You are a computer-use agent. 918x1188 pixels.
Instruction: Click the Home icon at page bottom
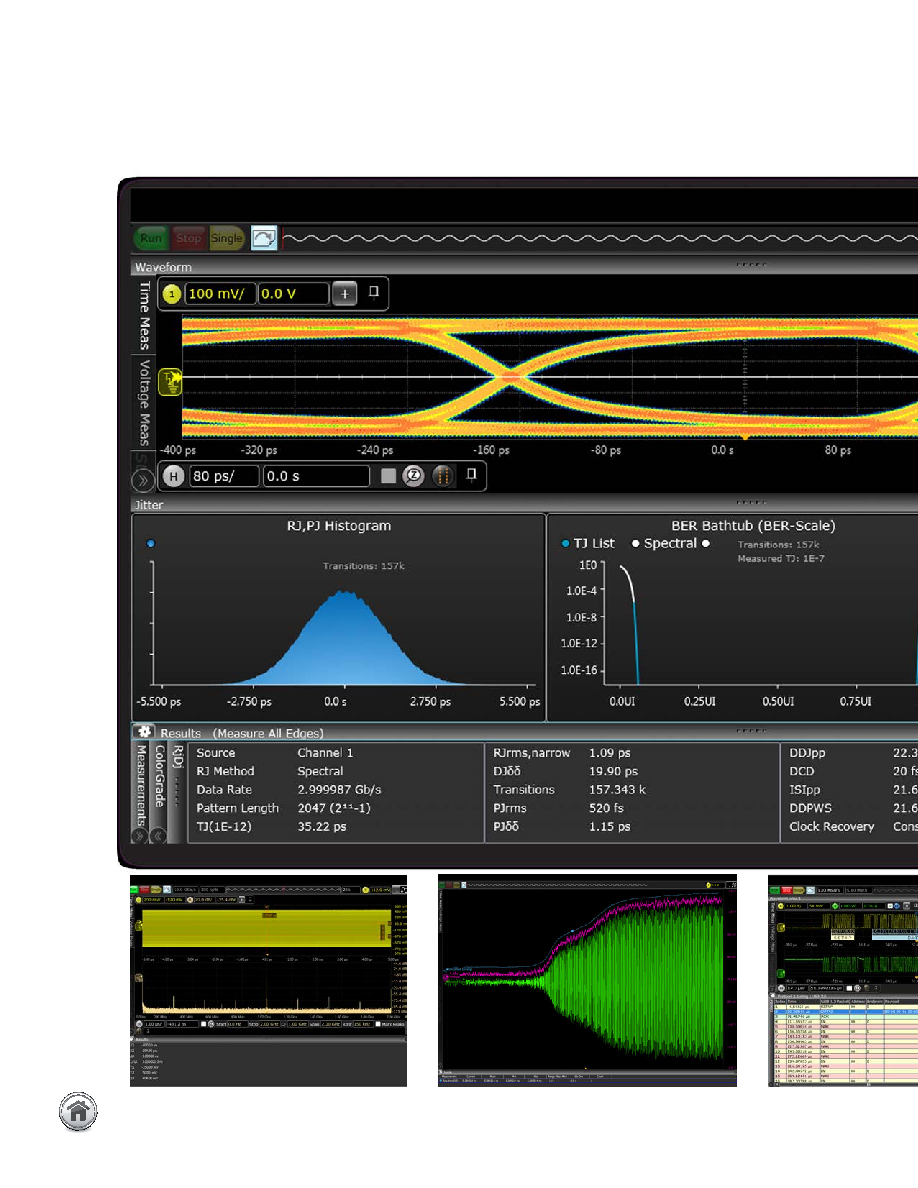click(x=78, y=1111)
